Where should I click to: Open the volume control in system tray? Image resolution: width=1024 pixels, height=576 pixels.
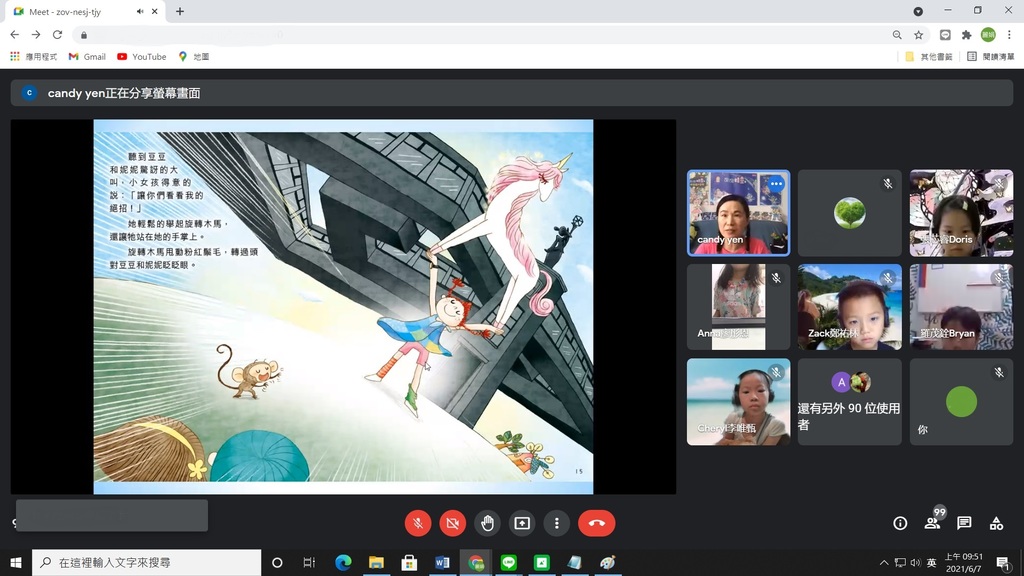point(916,562)
